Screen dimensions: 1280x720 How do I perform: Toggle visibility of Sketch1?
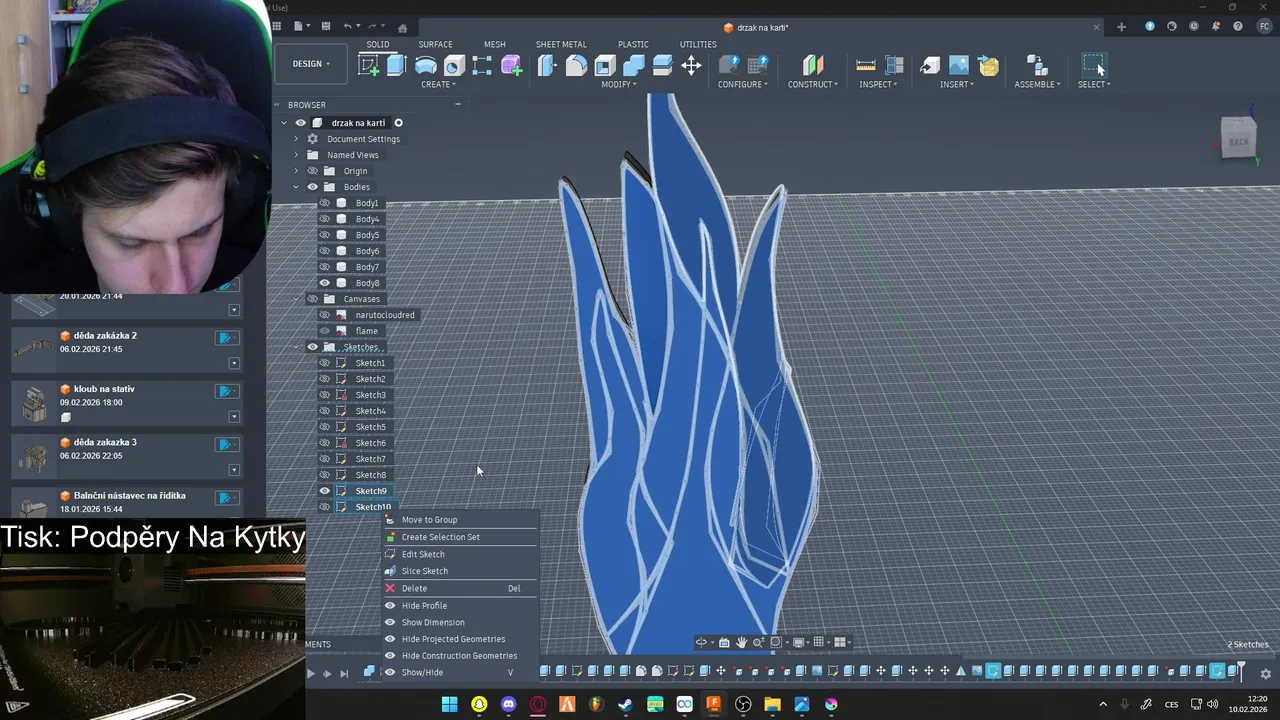tap(324, 363)
